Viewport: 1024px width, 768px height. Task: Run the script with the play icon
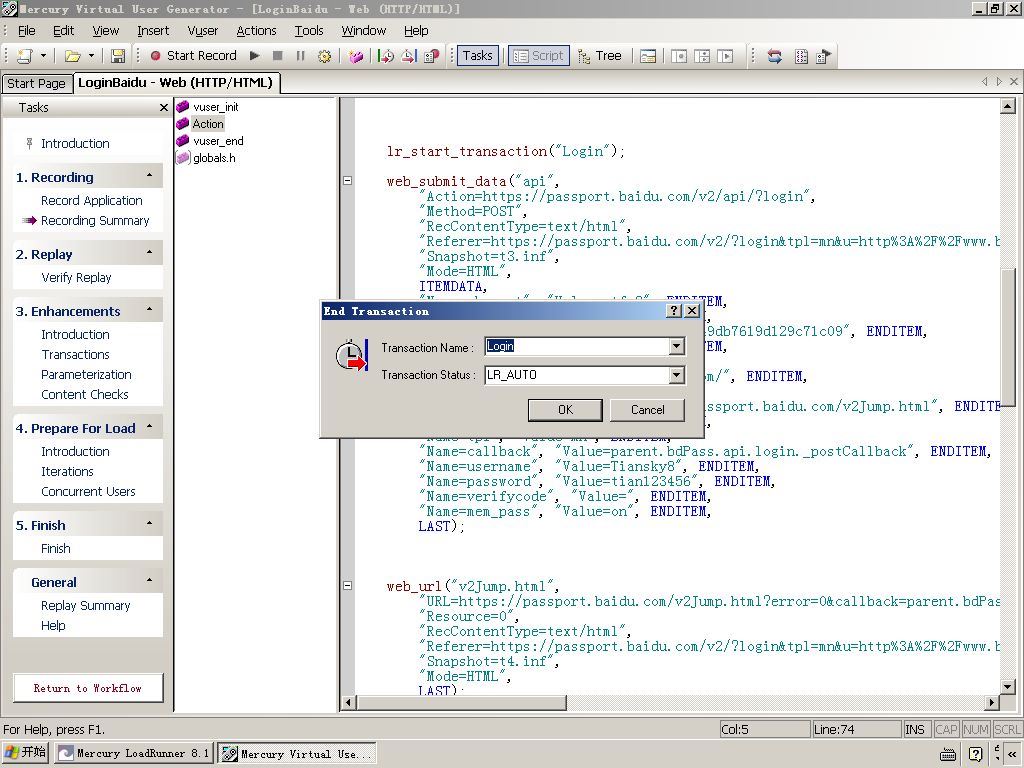point(255,56)
